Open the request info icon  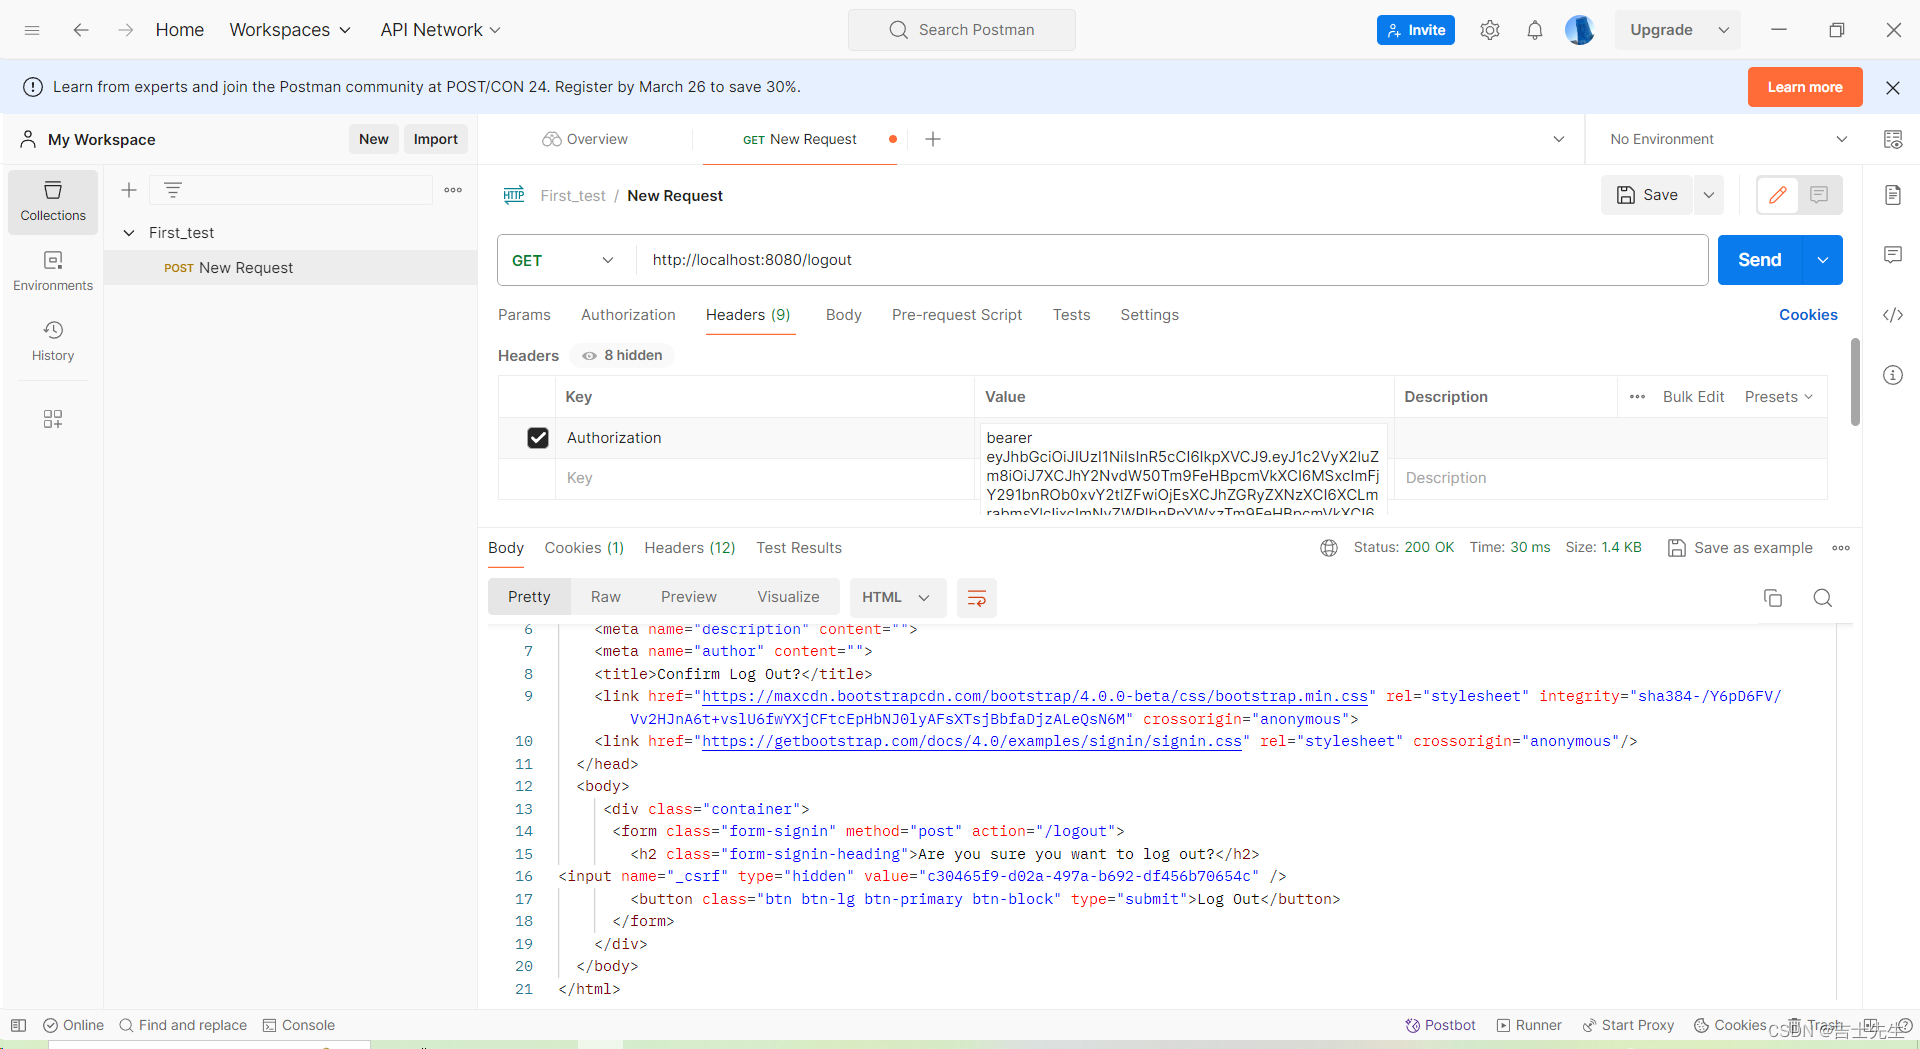pyautogui.click(x=1893, y=375)
